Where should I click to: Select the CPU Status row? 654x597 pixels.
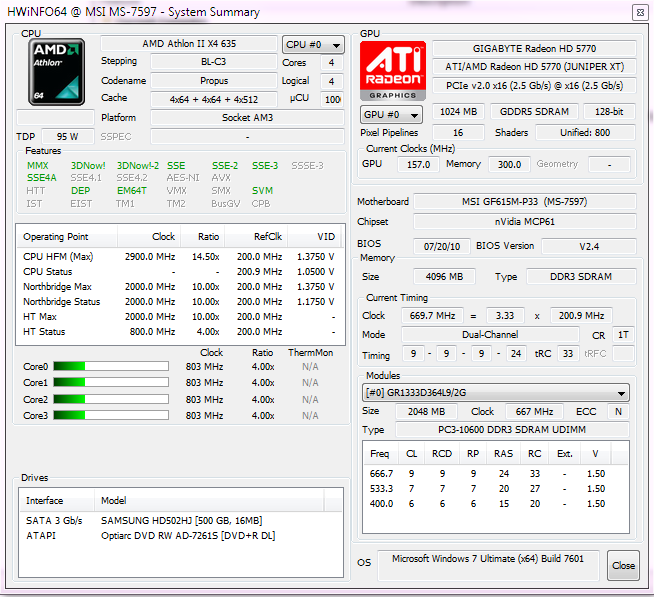point(179,272)
